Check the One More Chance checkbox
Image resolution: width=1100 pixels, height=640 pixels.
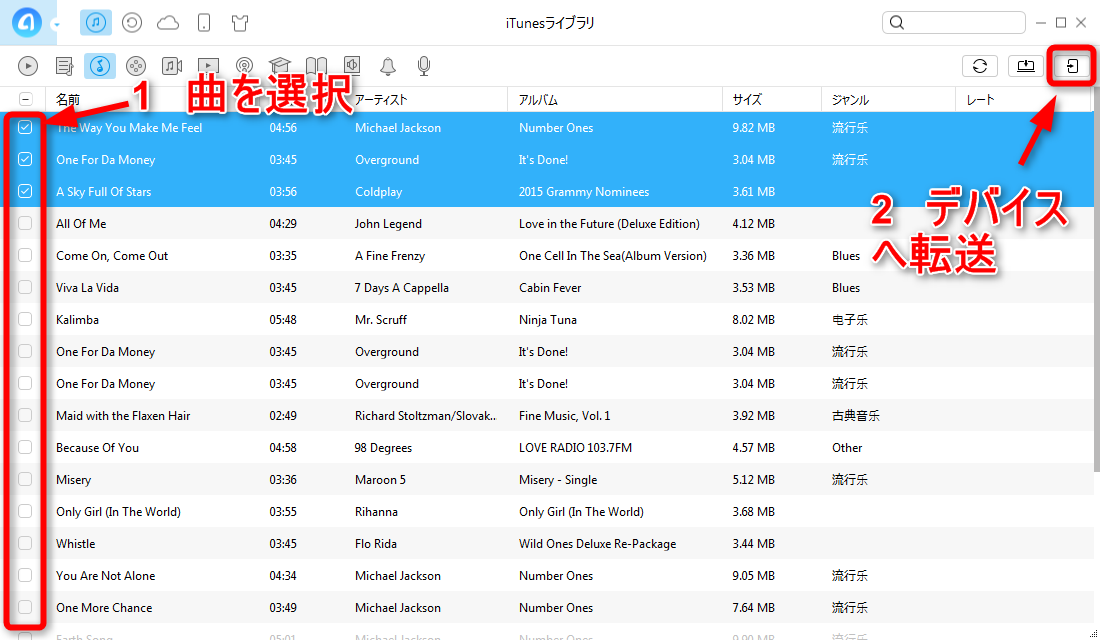[25, 607]
